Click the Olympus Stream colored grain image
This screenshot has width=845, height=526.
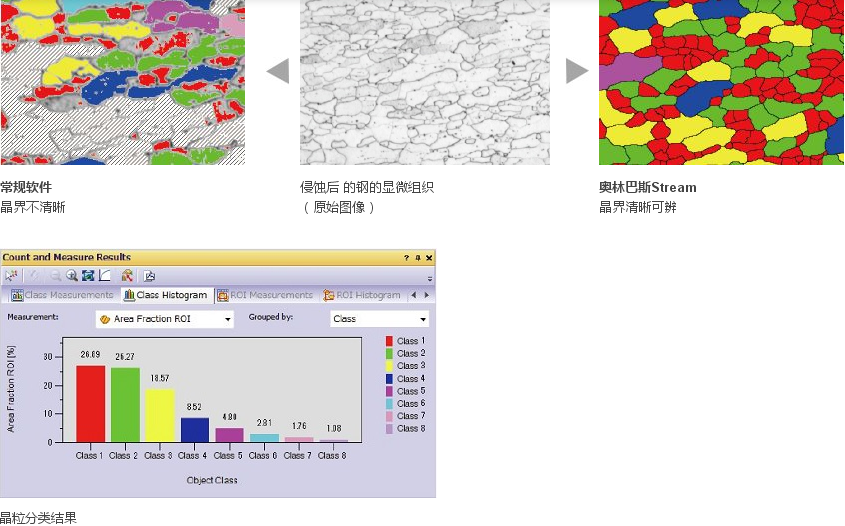point(721,82)
